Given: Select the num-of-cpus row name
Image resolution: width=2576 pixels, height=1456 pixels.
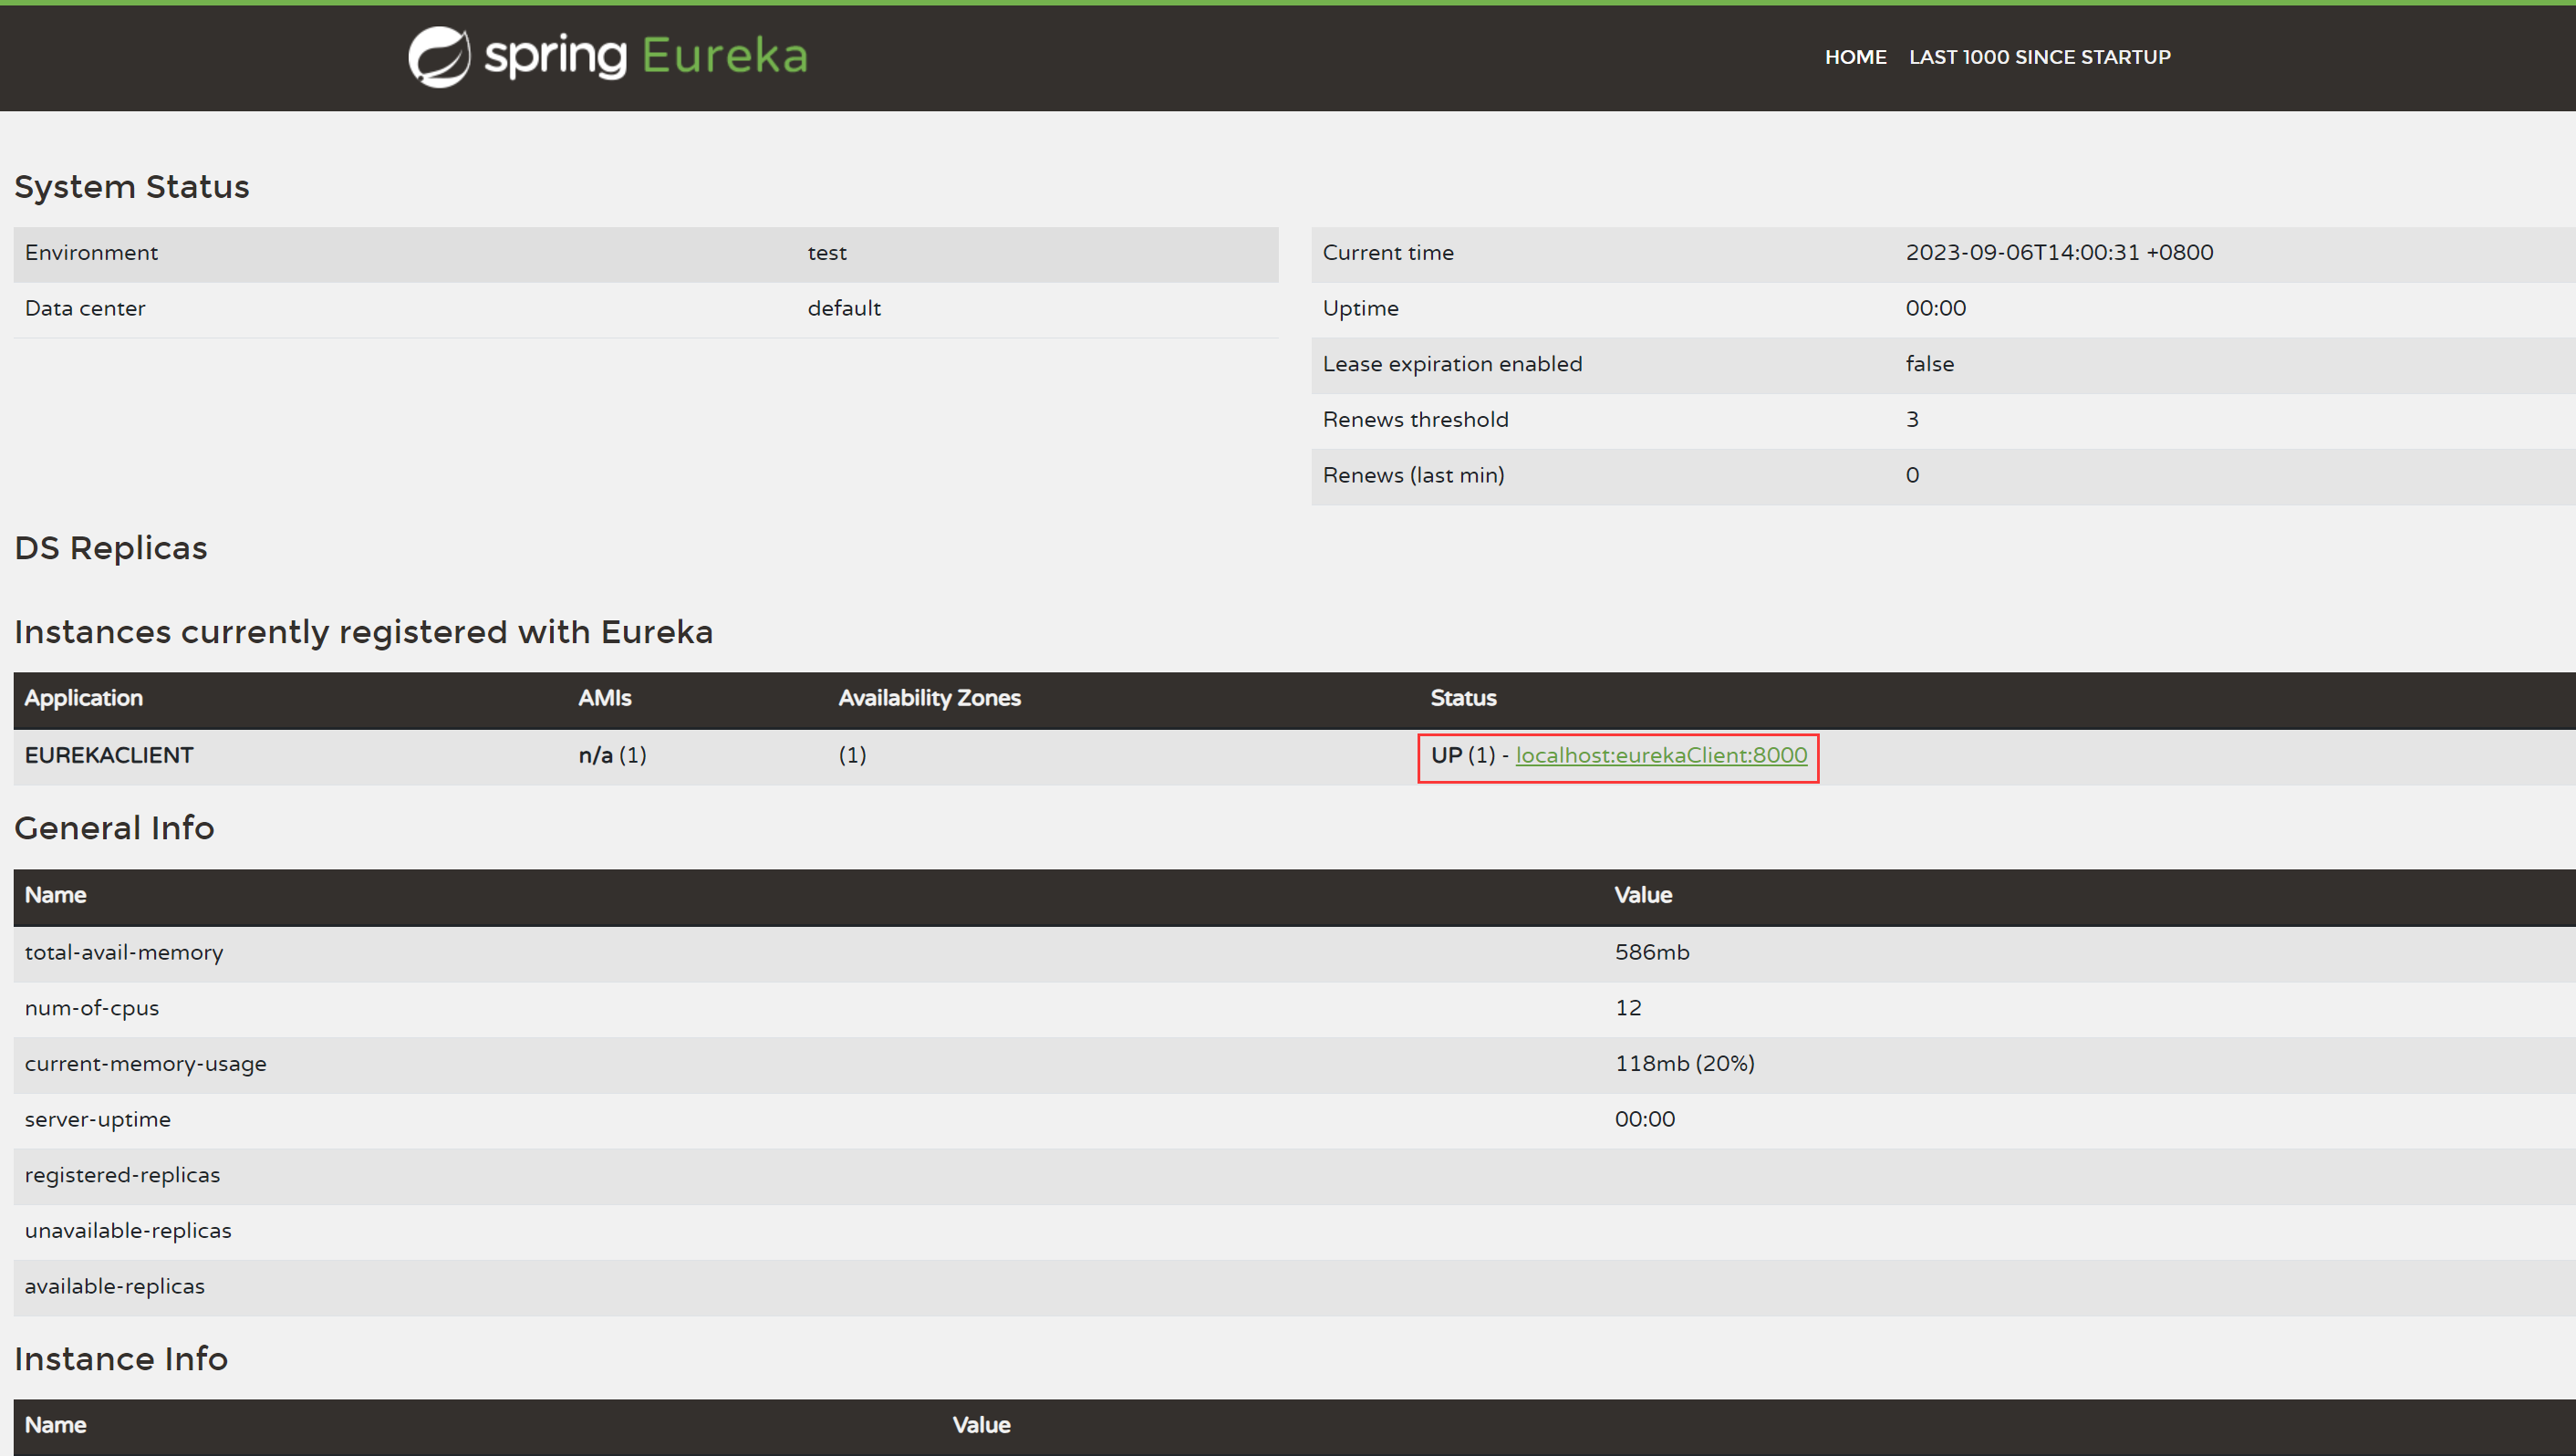Looking at the screenshot, I should 92,1008.
